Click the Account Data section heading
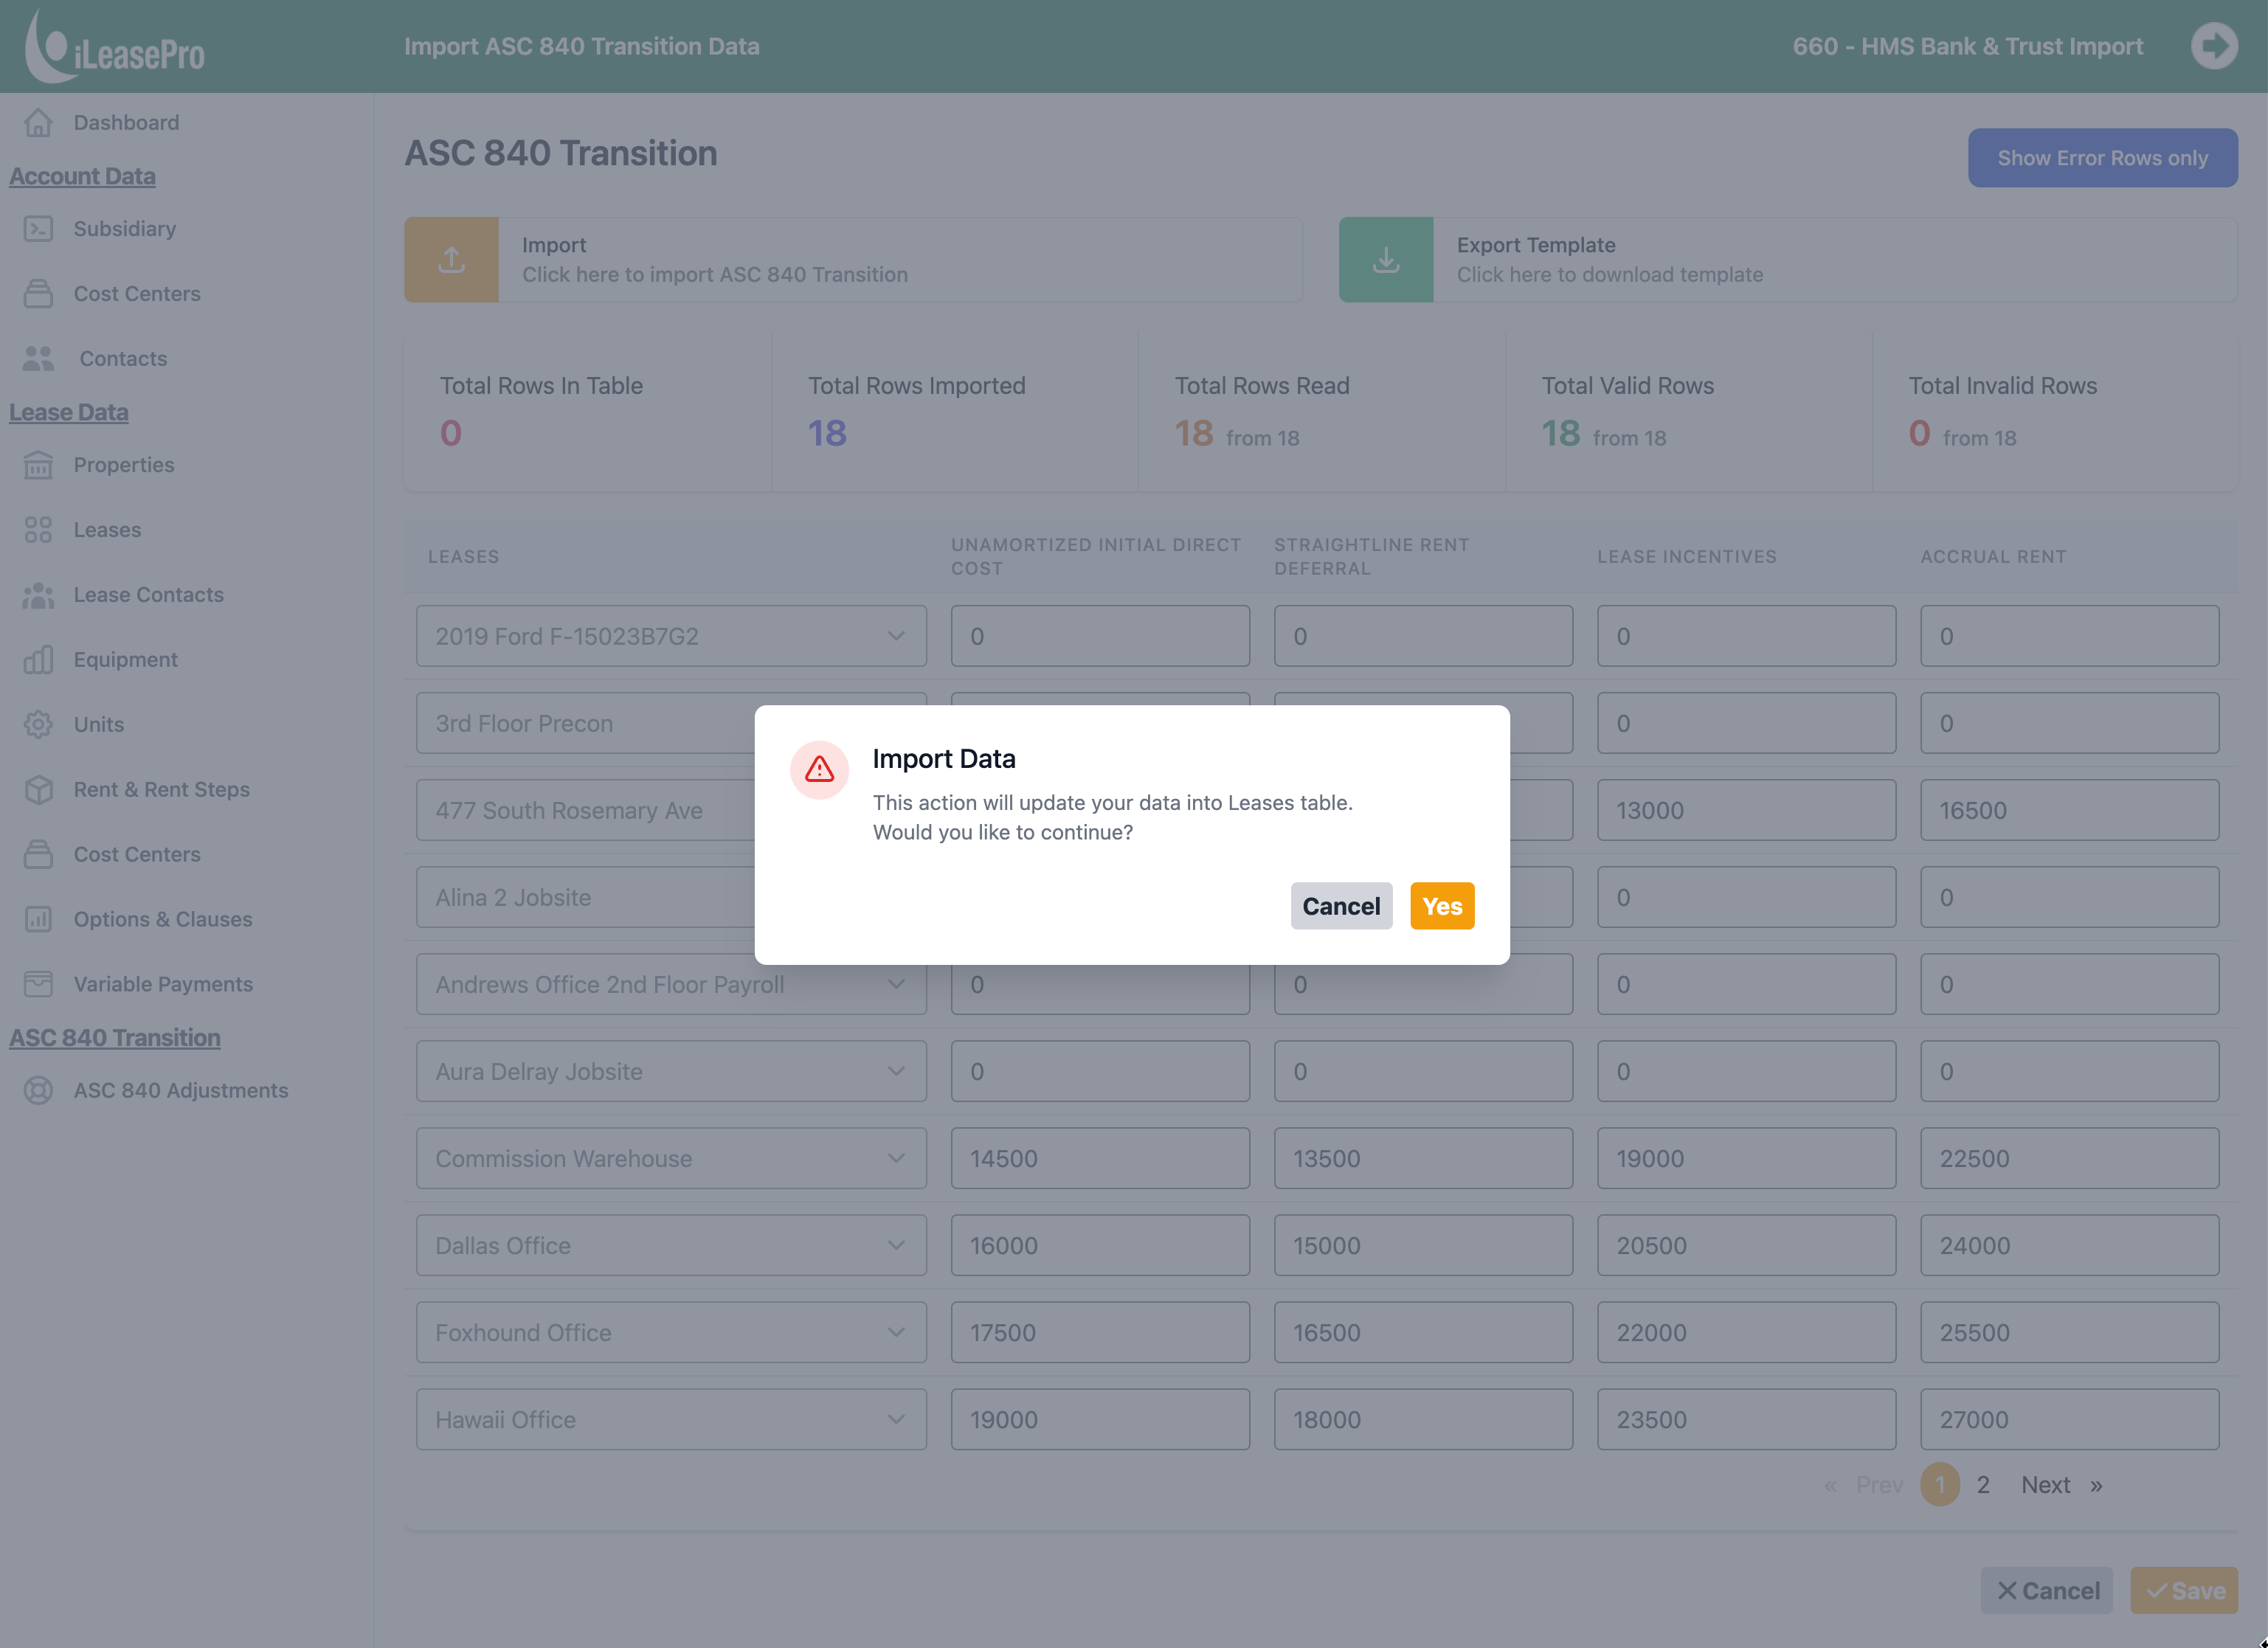The image size is (2268, 1648). [82, 176]
